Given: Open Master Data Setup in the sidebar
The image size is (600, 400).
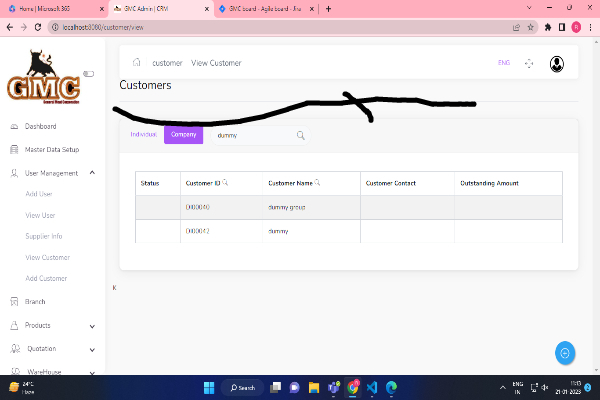Looking at the screenshot, I should pyautogui.click(x=51, y=150).
